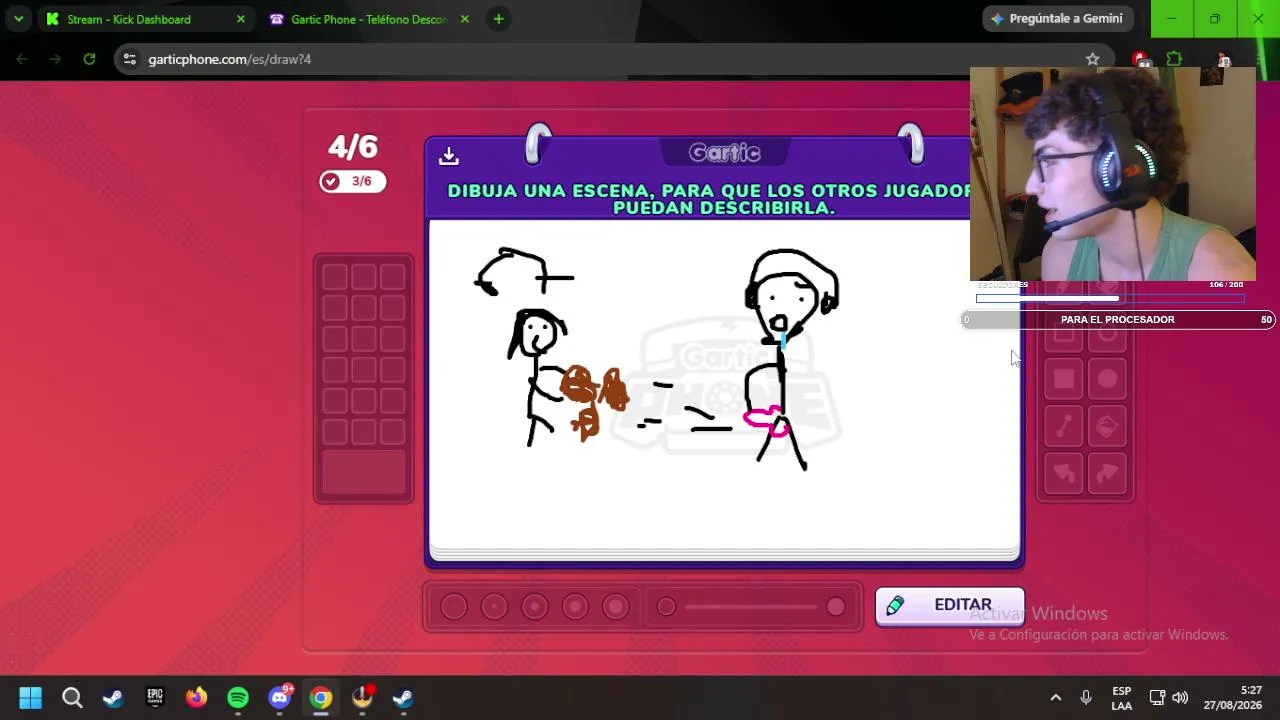Click the microphone tray icon
The height and width of the screenshot is (720, 1280).
1086,698
